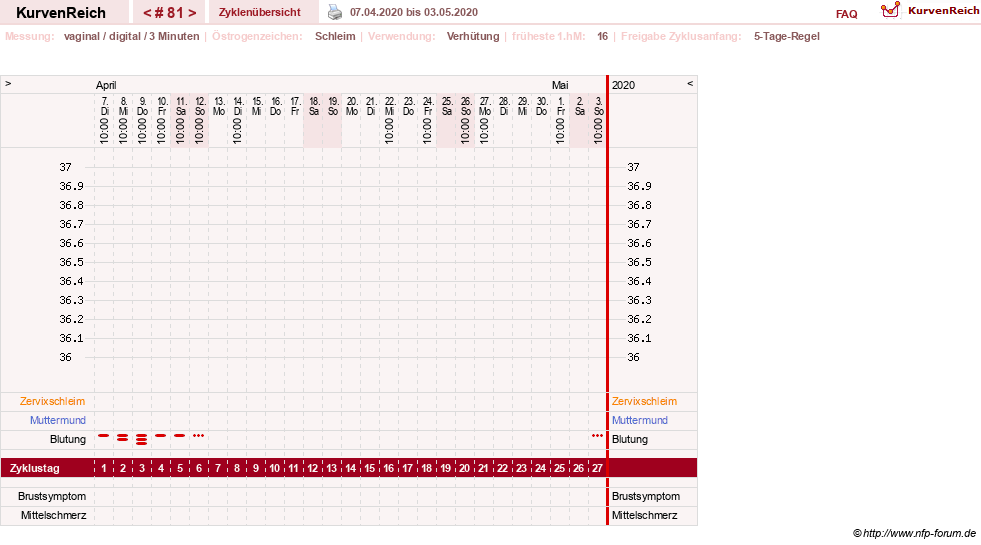Click the 'April' month label
Image resolution: width=981 pixels, height=545 pixels.
click(106, 85)
